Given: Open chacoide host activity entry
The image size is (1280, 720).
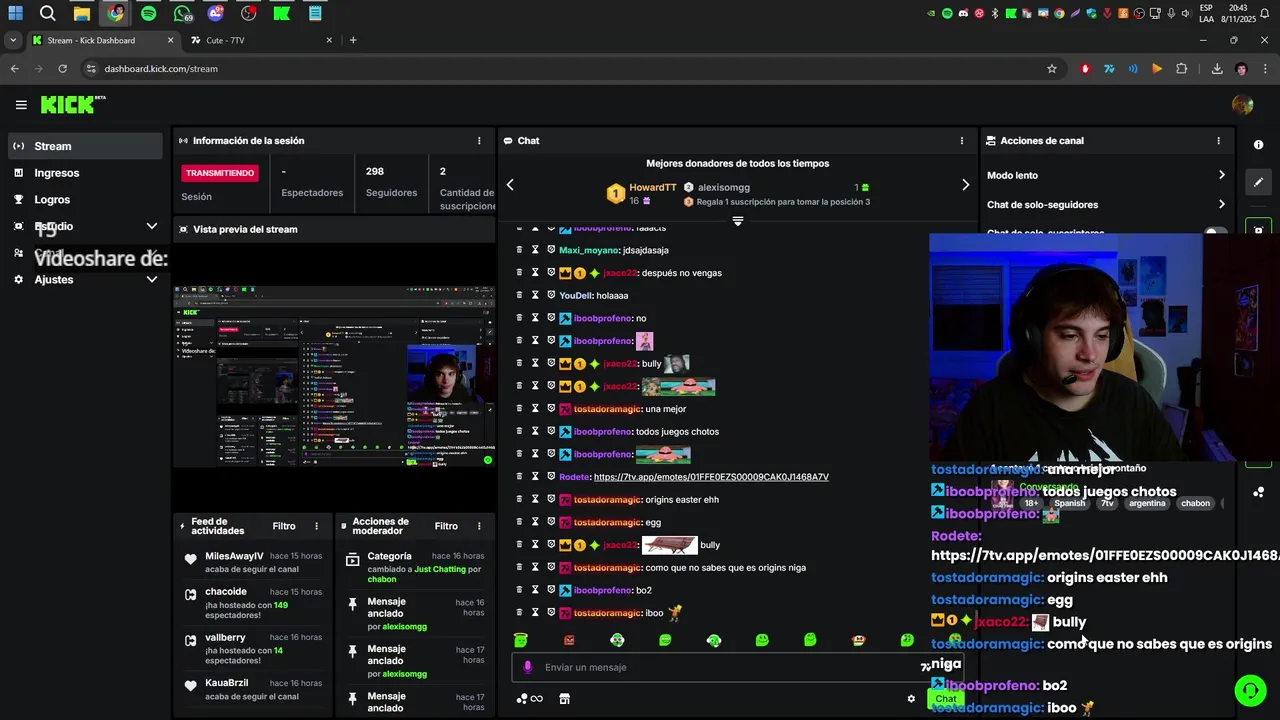Looking at the screenshot, I should (x=254, y=604).
